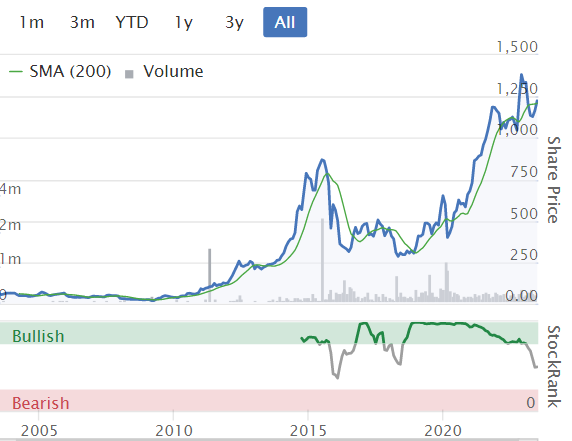Select the 3y time range
This screenshot has height=441, width=572.
pos(234,23)
